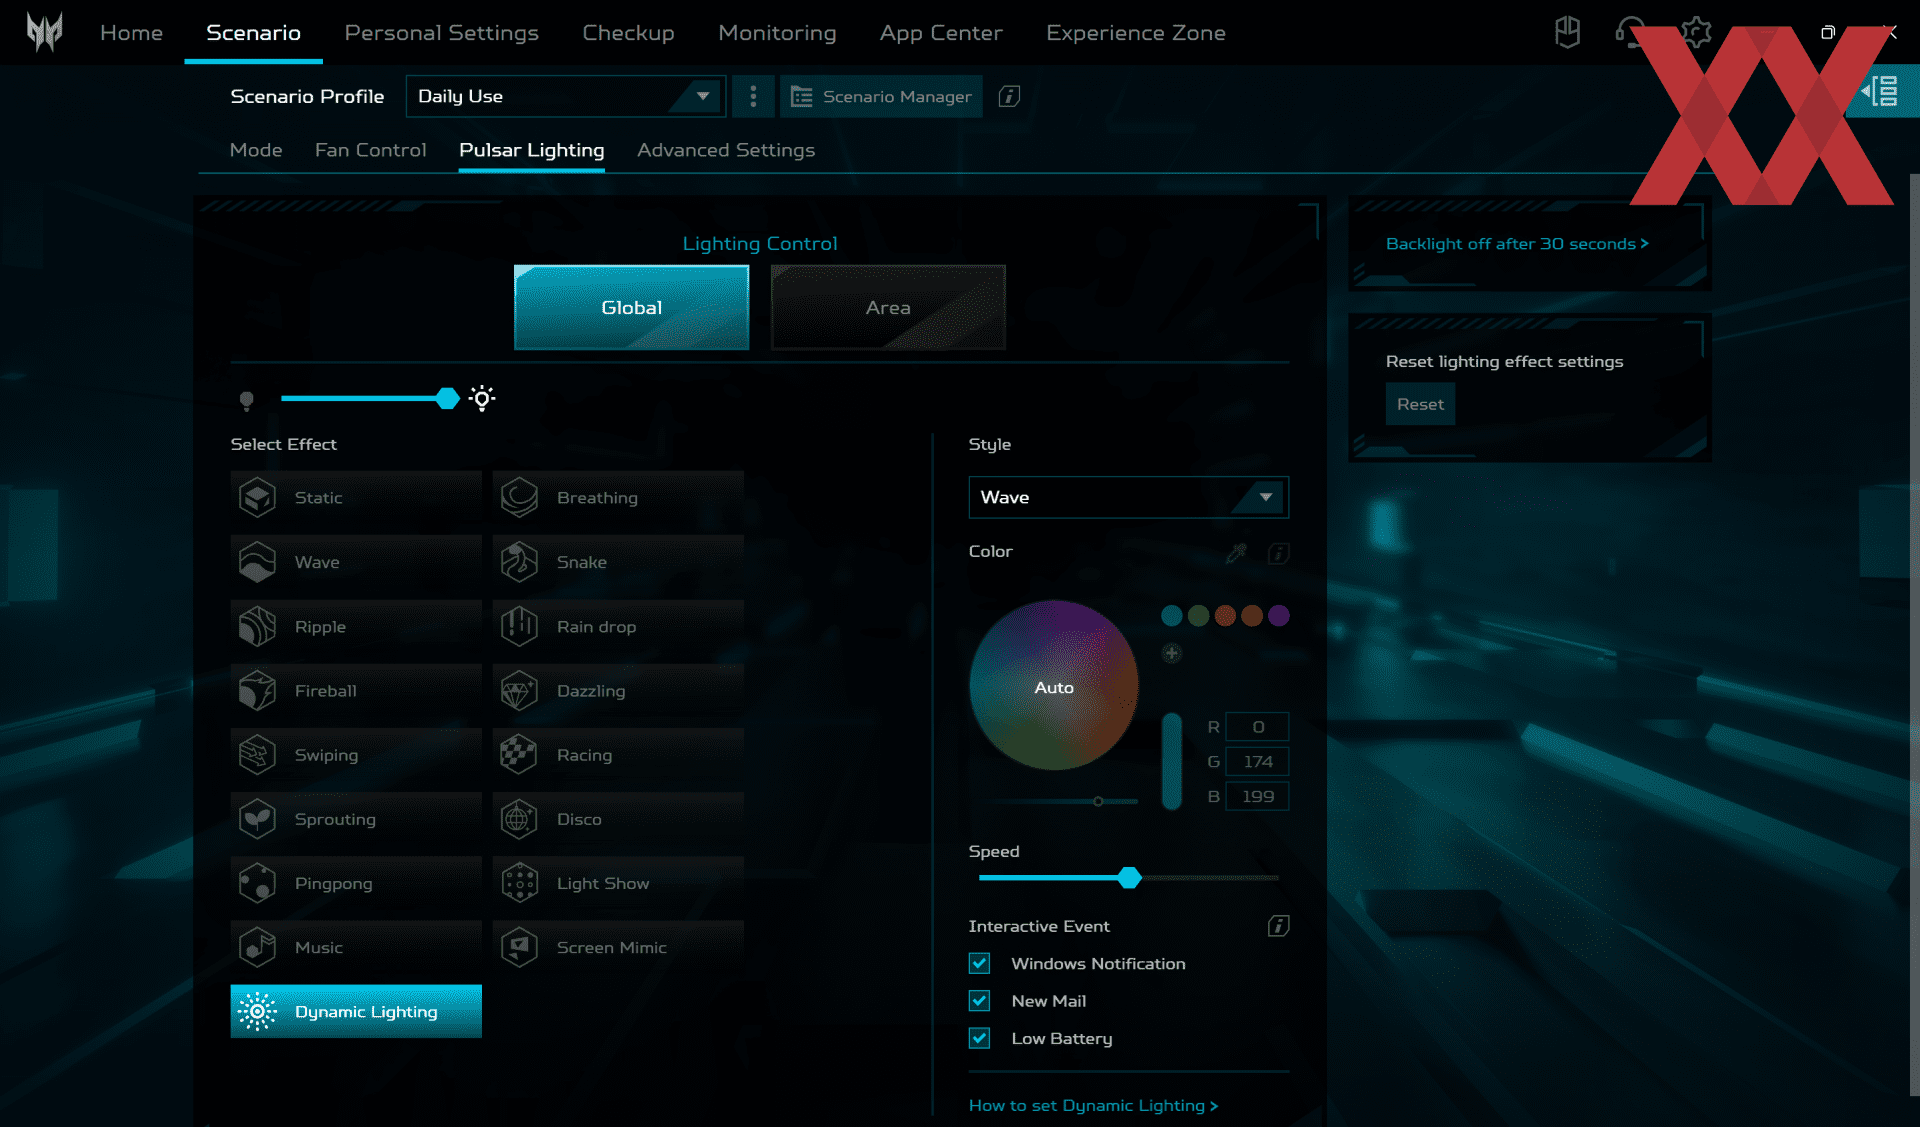Switch to the Fan Control tab
Viewport: 1920px width, 1127px height.
coord(370,150)
